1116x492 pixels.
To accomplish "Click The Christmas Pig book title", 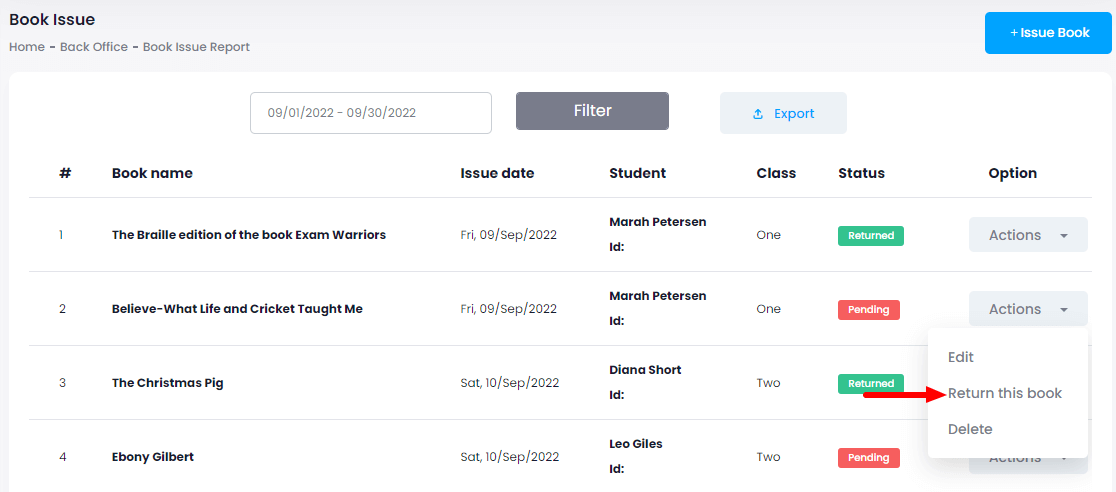I will (167, 383).
